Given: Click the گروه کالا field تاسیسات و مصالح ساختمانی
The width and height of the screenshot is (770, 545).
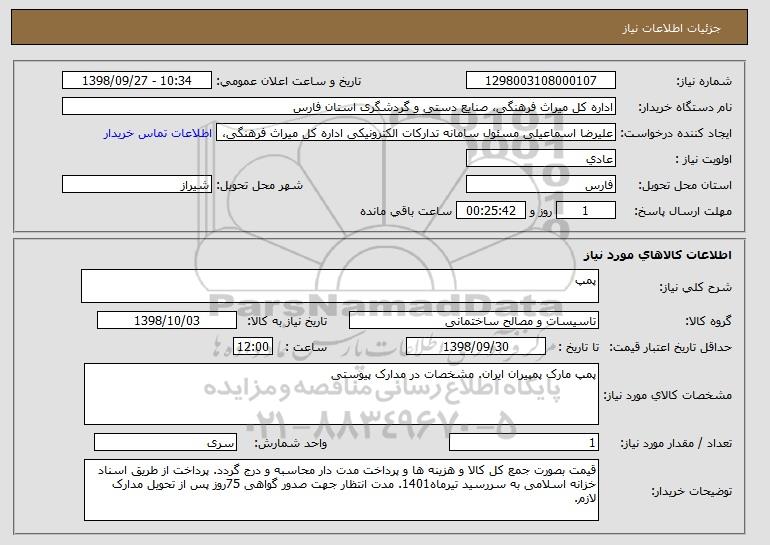Looking at the screenshot, I should click(474, 321).
